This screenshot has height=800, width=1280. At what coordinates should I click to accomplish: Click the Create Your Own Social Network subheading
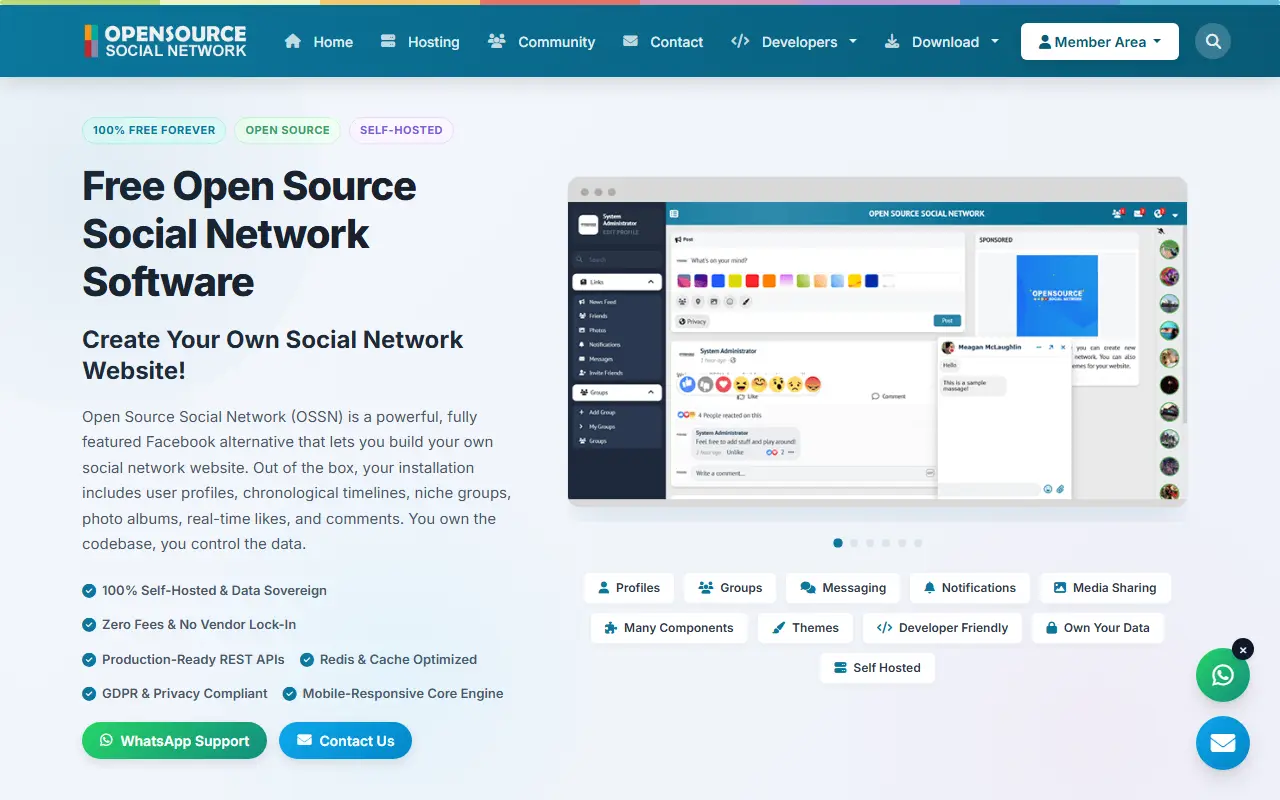point(273,355)
